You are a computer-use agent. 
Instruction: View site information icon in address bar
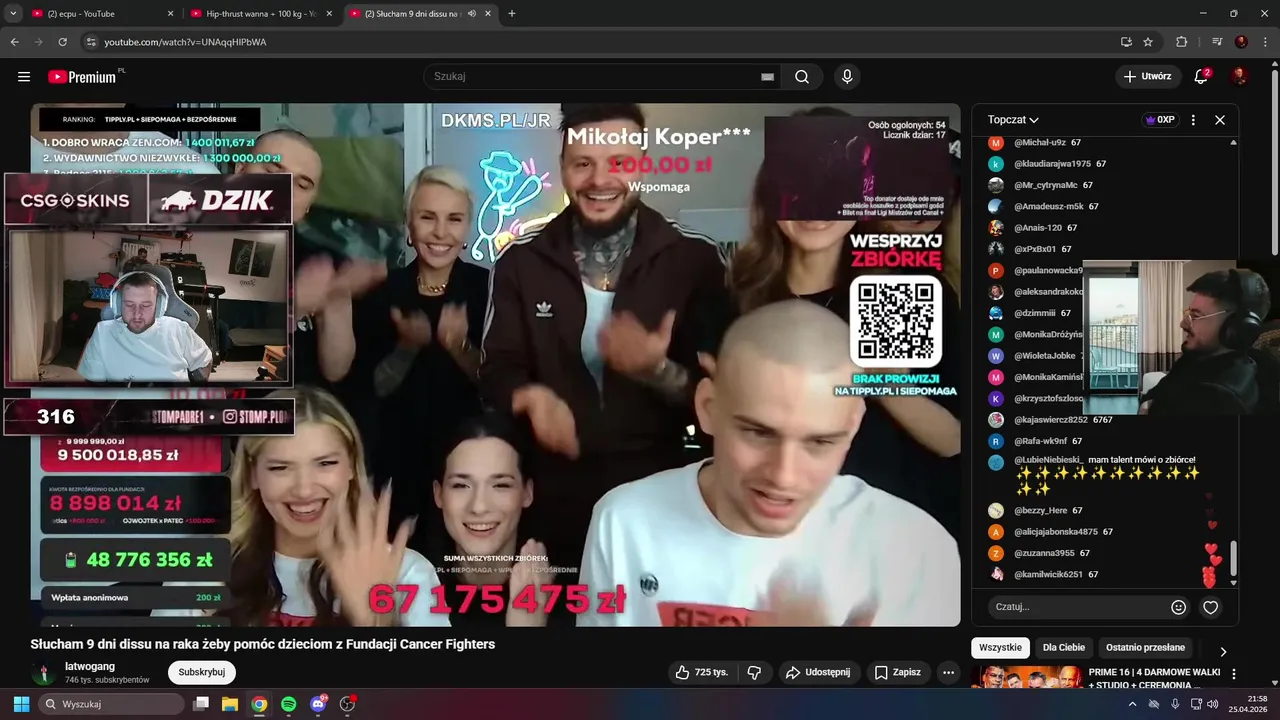click(x=91, y=42)
